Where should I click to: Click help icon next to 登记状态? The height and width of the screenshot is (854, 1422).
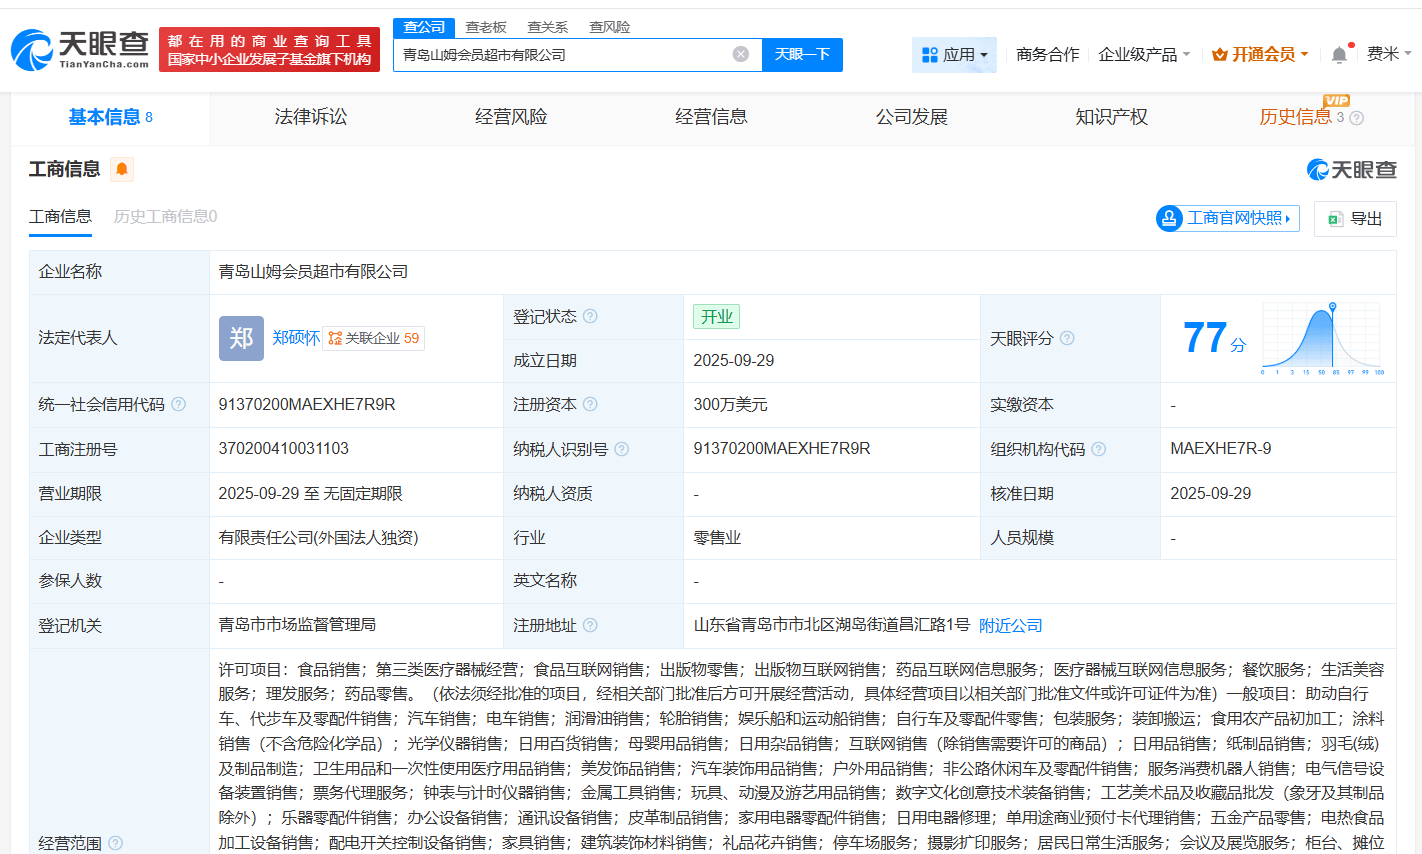[590, 316]
